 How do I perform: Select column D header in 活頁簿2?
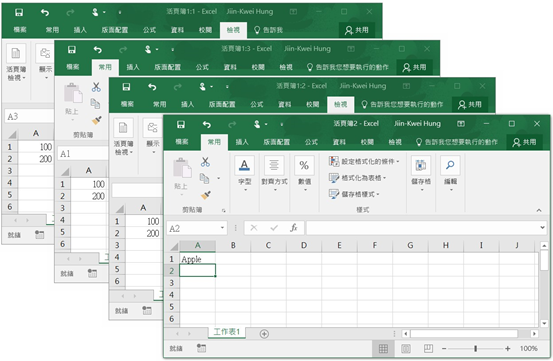click(x=304, y=246)
